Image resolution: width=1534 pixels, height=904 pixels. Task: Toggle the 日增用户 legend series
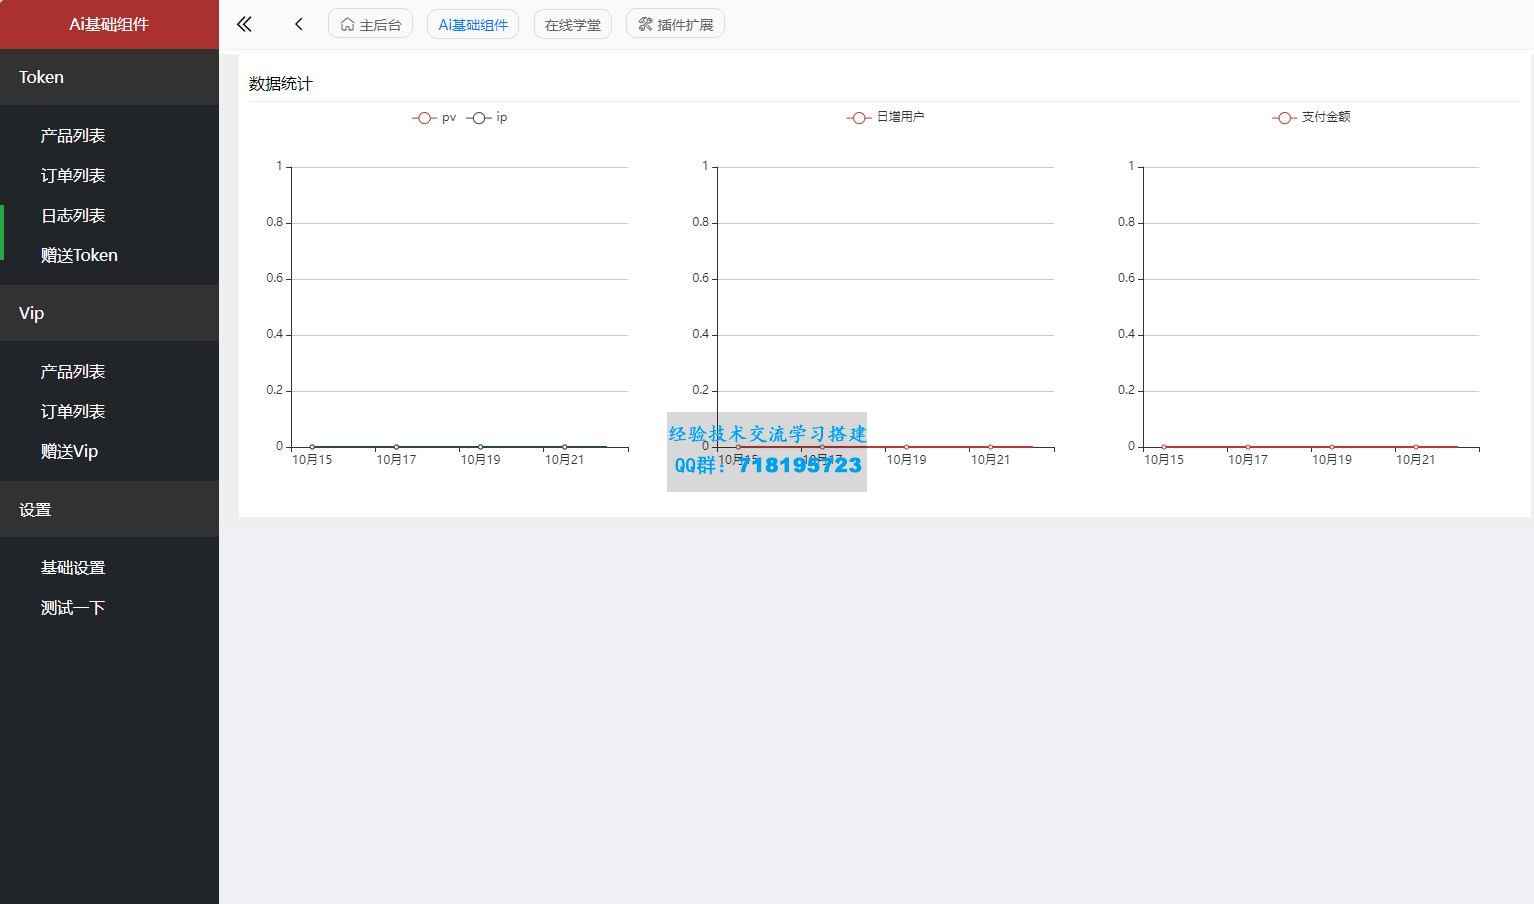click(886, 117)
